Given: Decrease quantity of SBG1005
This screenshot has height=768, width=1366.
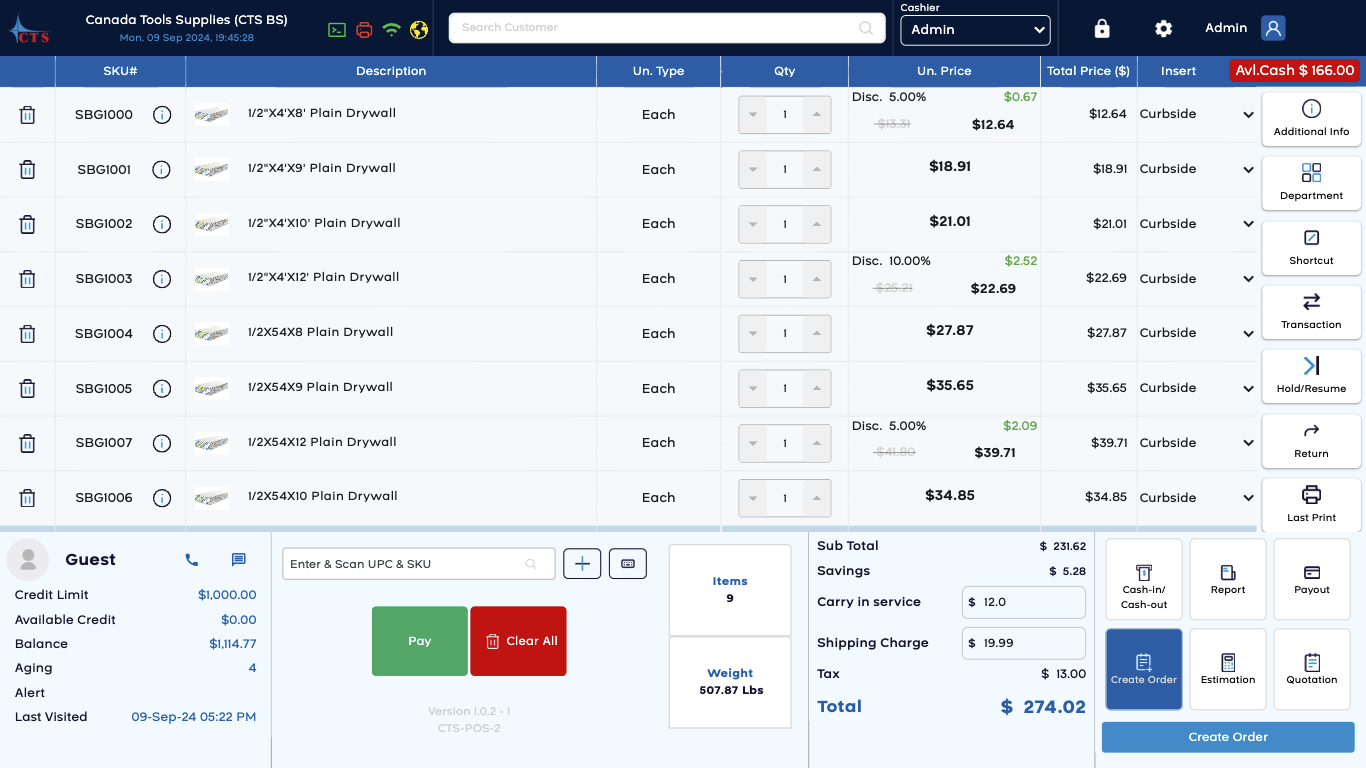Looking at the screenshot, I should coord(753,388).
